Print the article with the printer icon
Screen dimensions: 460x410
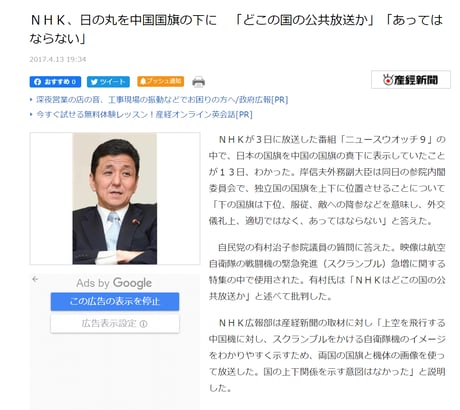pyautogui.click(x=198, y=82)
